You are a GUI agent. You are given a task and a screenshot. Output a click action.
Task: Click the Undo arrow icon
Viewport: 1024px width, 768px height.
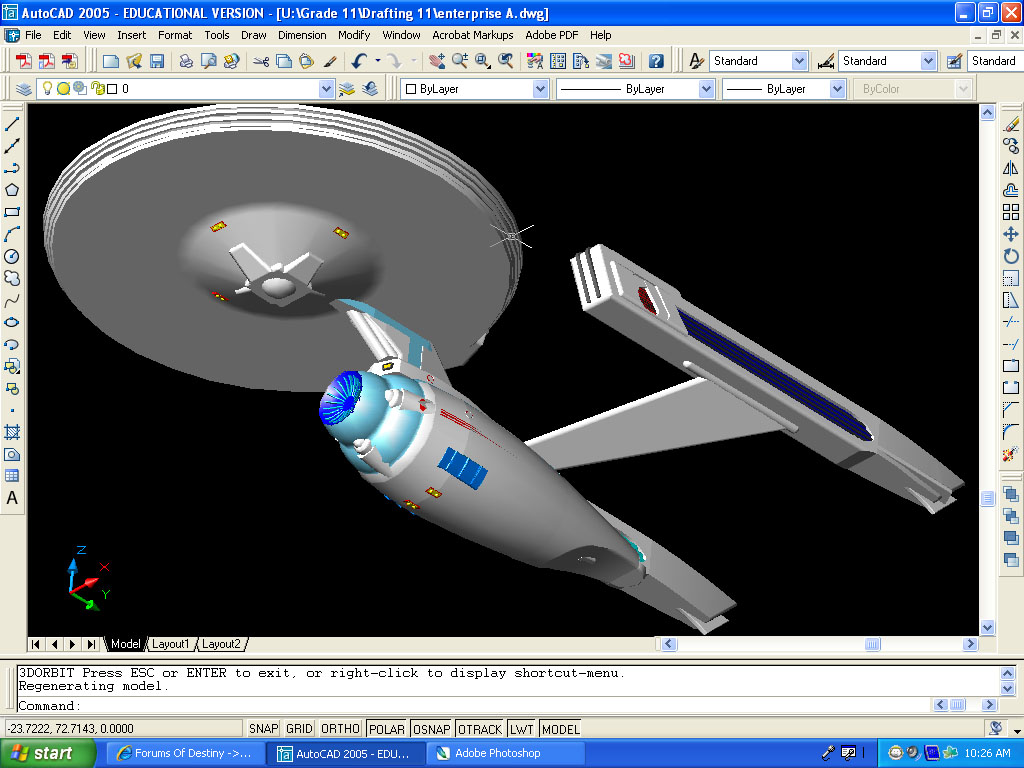359,61
